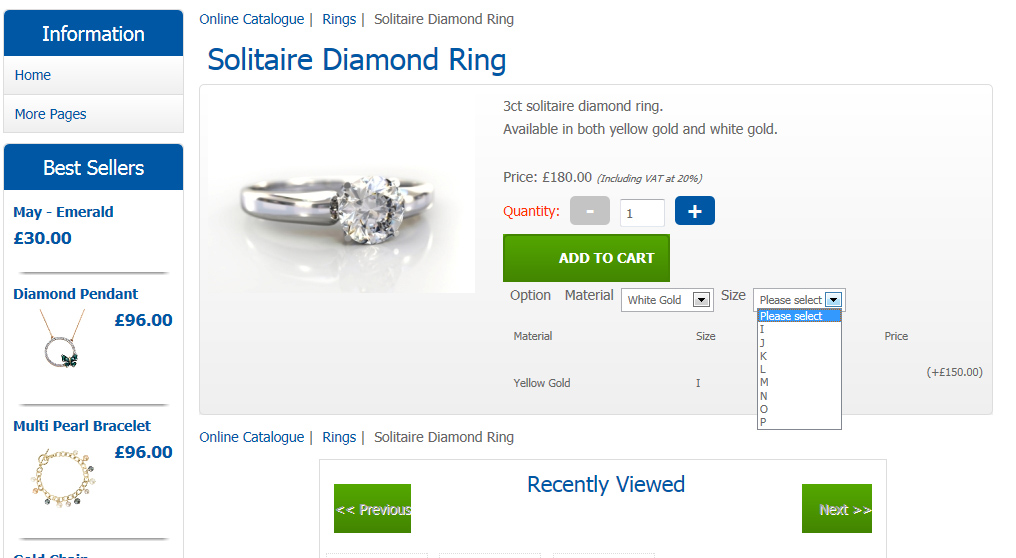The height and width of the screenshot is (558, 1016).
Task: Open the Home page link
Action: (x=33, y=75)
